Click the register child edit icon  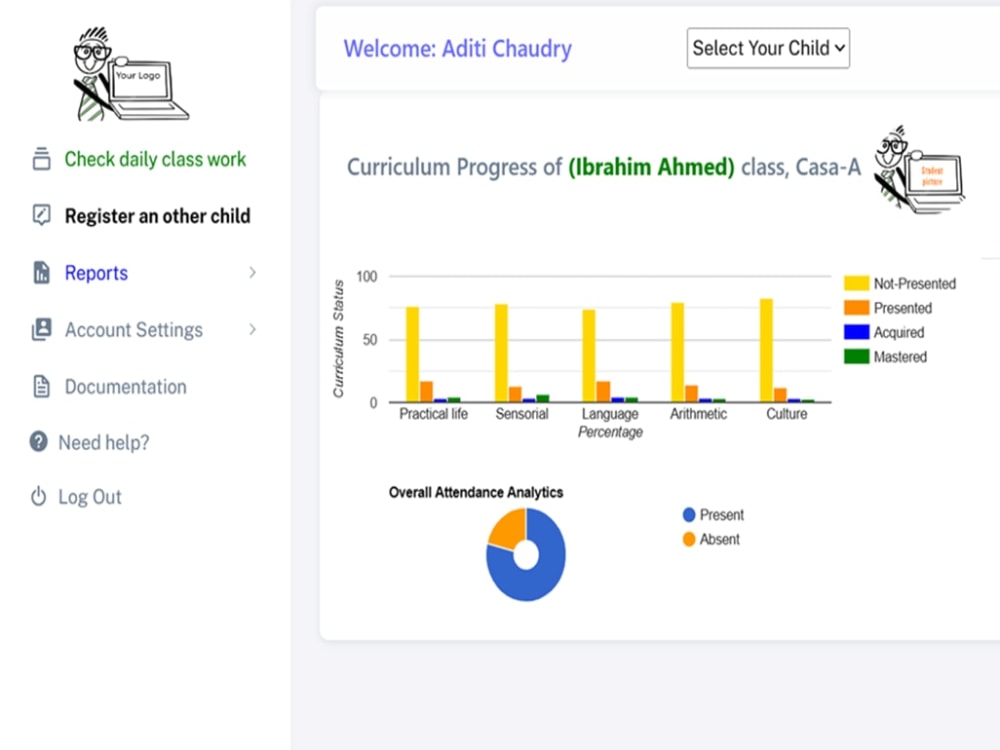click(x=41, y=216)
